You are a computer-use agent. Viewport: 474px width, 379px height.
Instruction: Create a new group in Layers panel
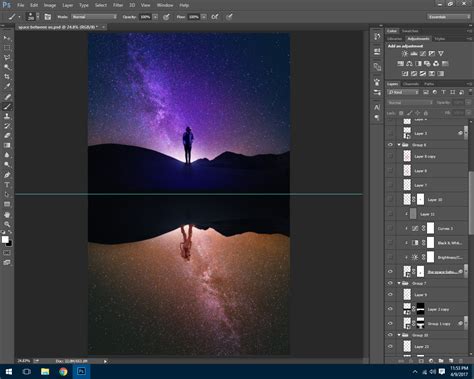[441, 361]
